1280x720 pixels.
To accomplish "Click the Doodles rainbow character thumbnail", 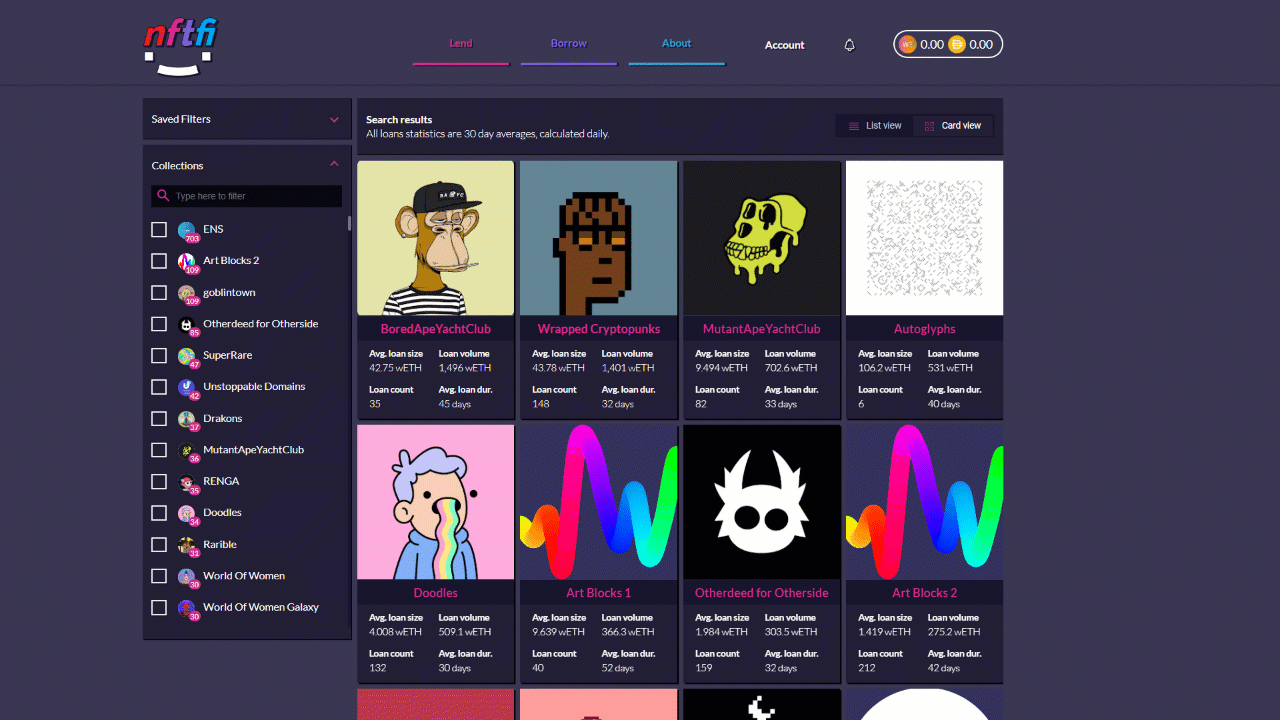I will point(436,502).
